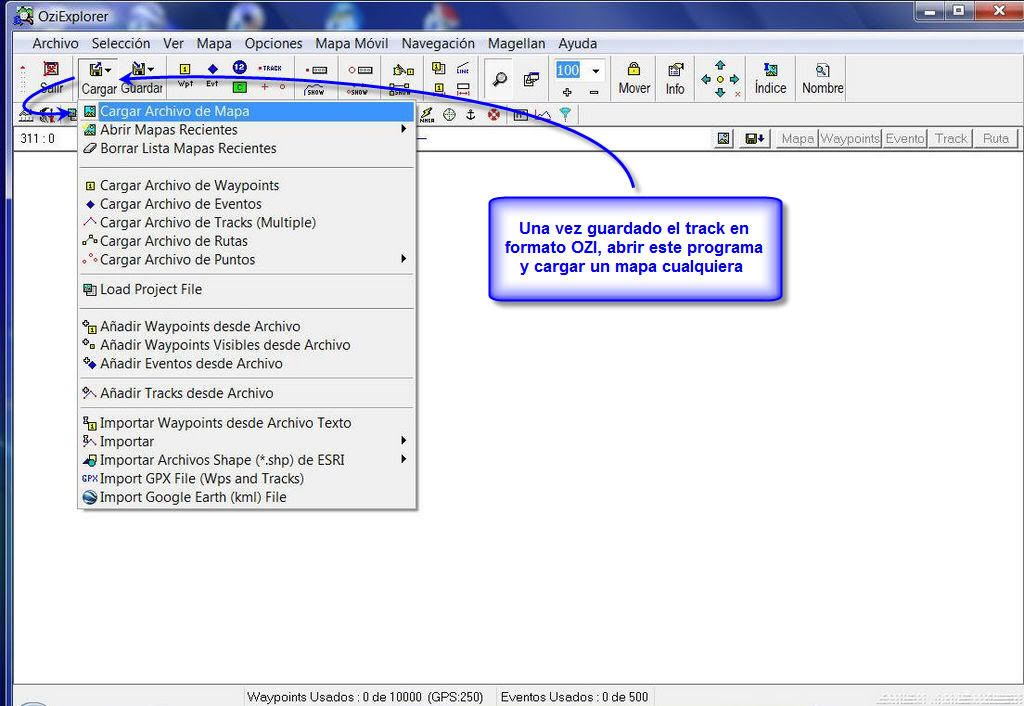Open the Info toolbar button
The width and height of the screenshot is (1024, 706).
(675, 78)
